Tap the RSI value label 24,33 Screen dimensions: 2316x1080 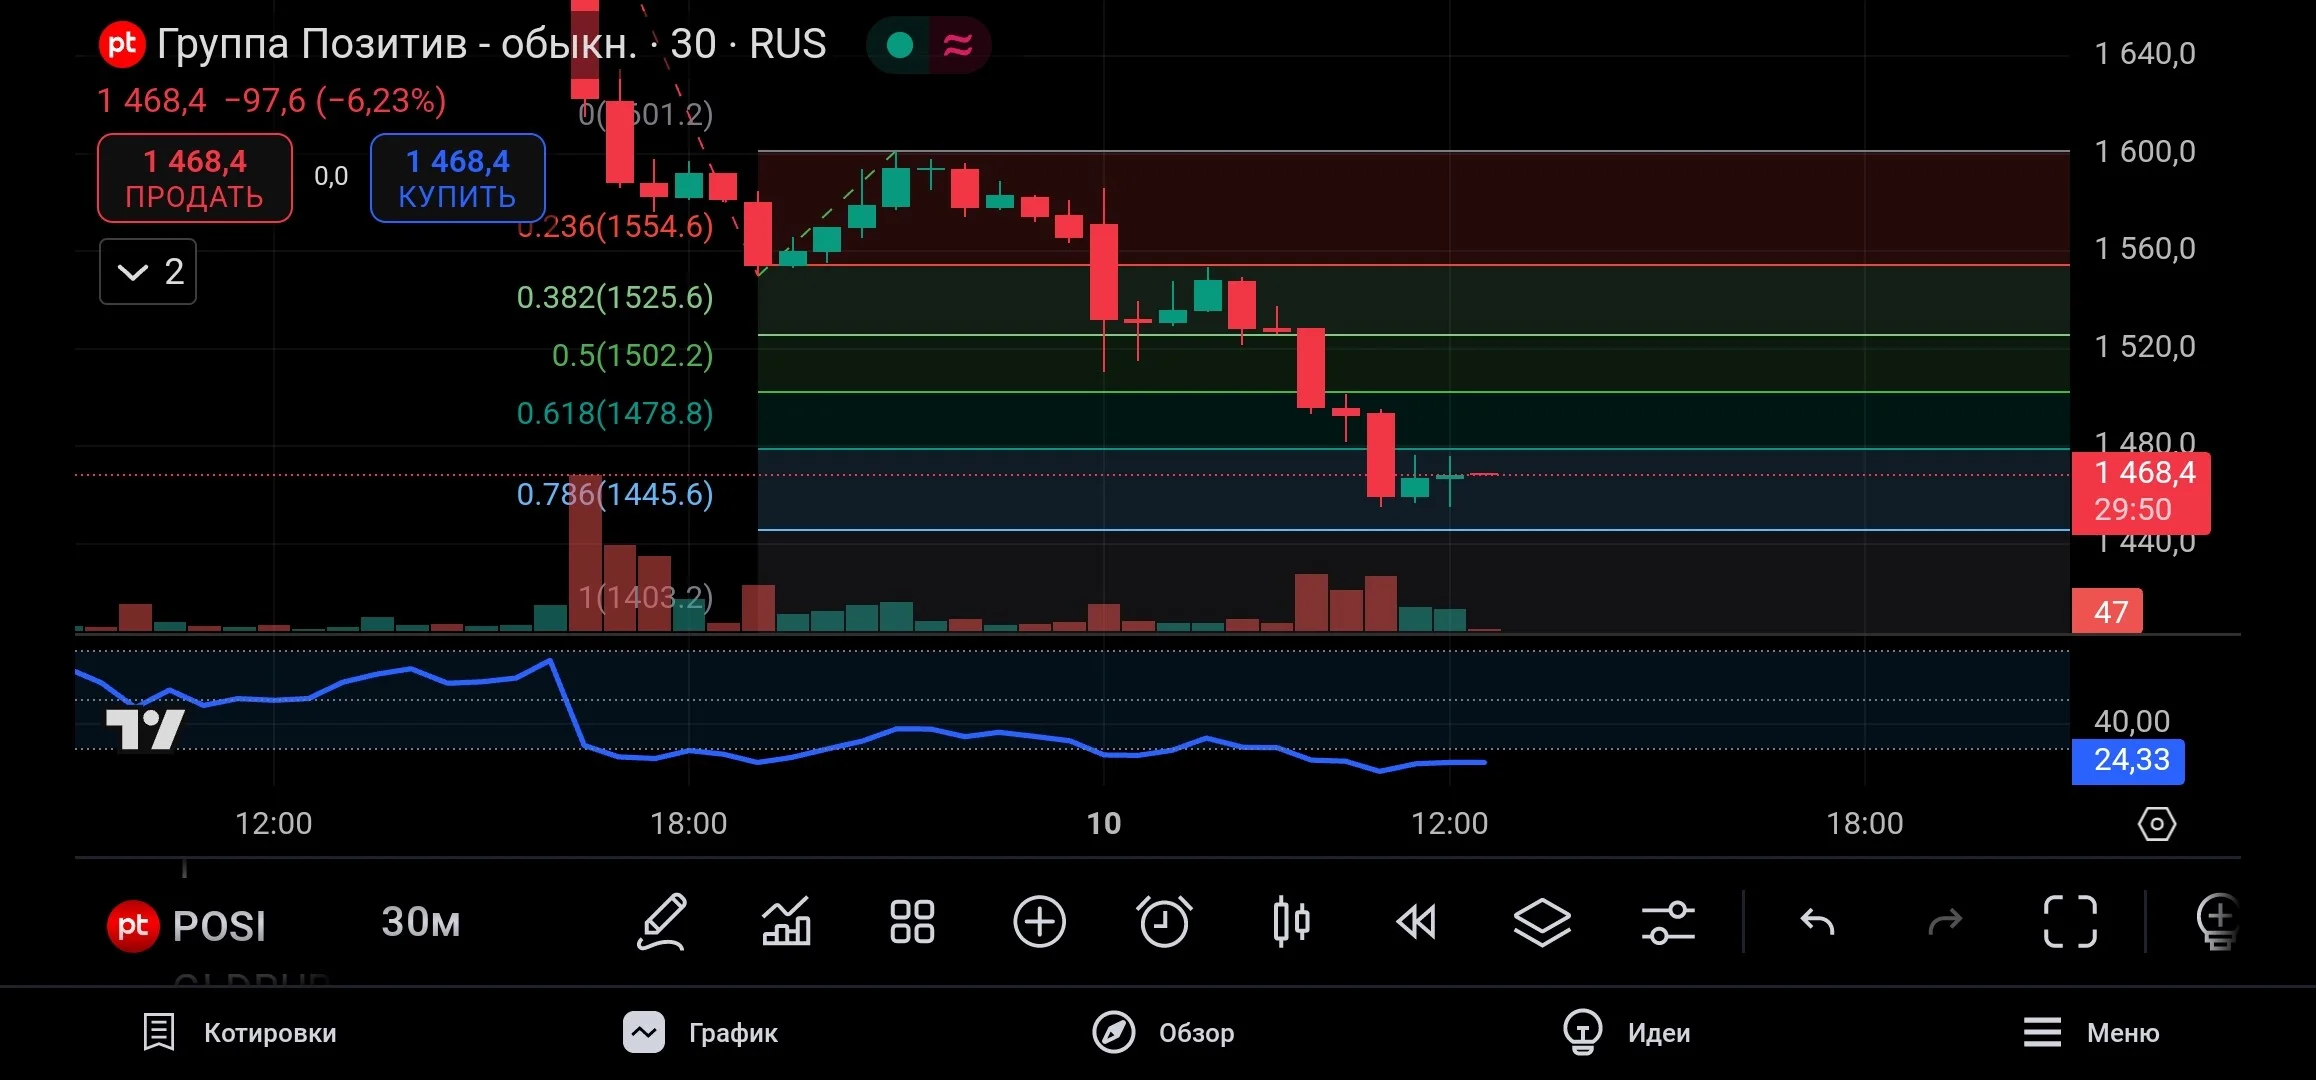click(2128, 761)
